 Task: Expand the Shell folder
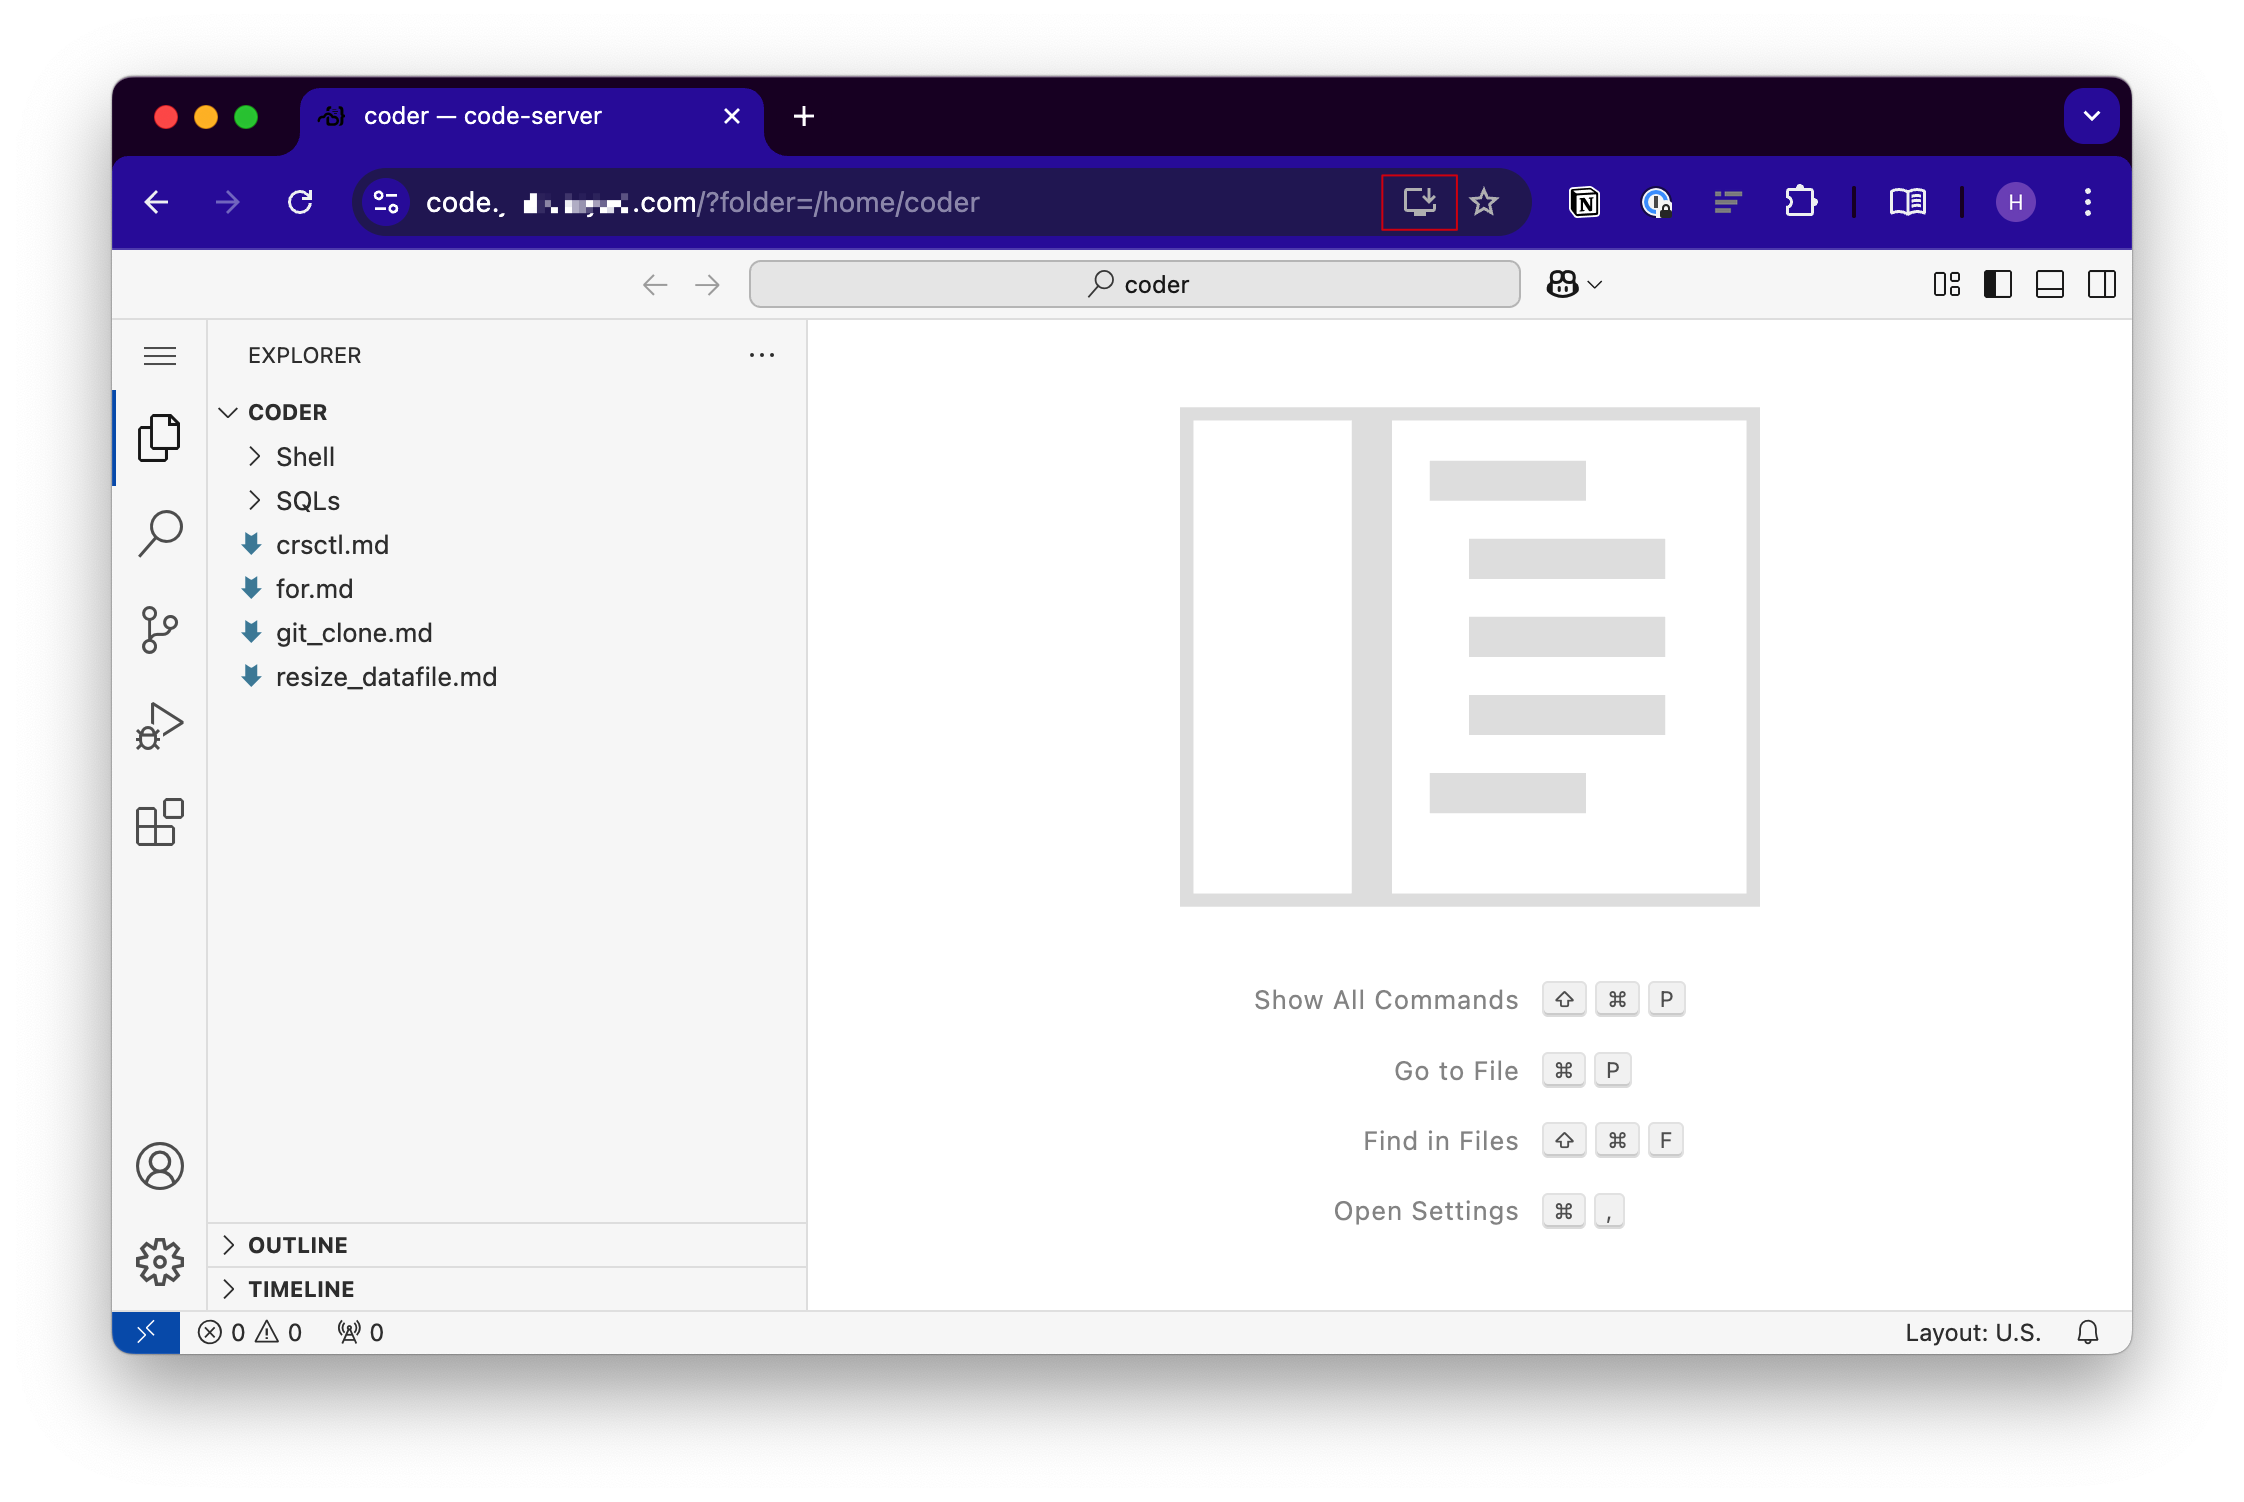305,457
